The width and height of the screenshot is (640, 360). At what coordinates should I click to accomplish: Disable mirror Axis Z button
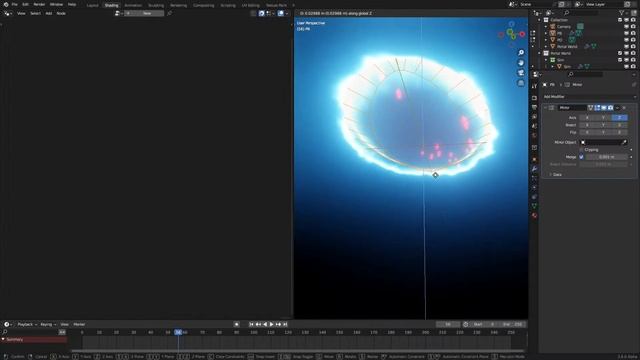(x=619, y=118)
